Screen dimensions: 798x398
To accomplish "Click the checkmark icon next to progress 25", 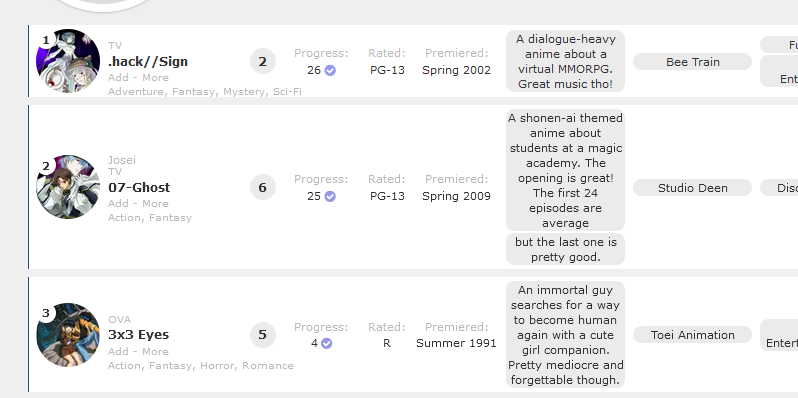I will point(330,196).
